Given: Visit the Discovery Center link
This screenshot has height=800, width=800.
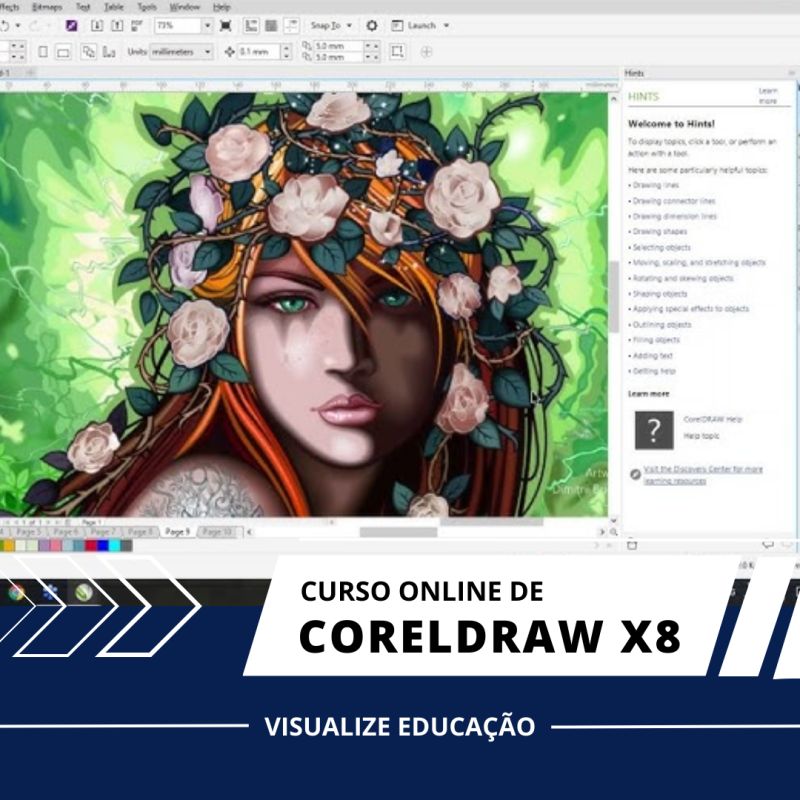Looking at the screenshot, I should tap(703, 475).
